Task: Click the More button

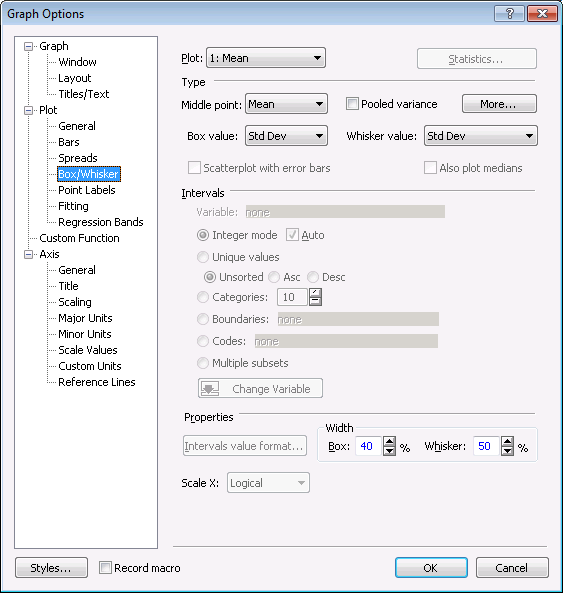Action: pyautogui.click(x=499, y=104)
